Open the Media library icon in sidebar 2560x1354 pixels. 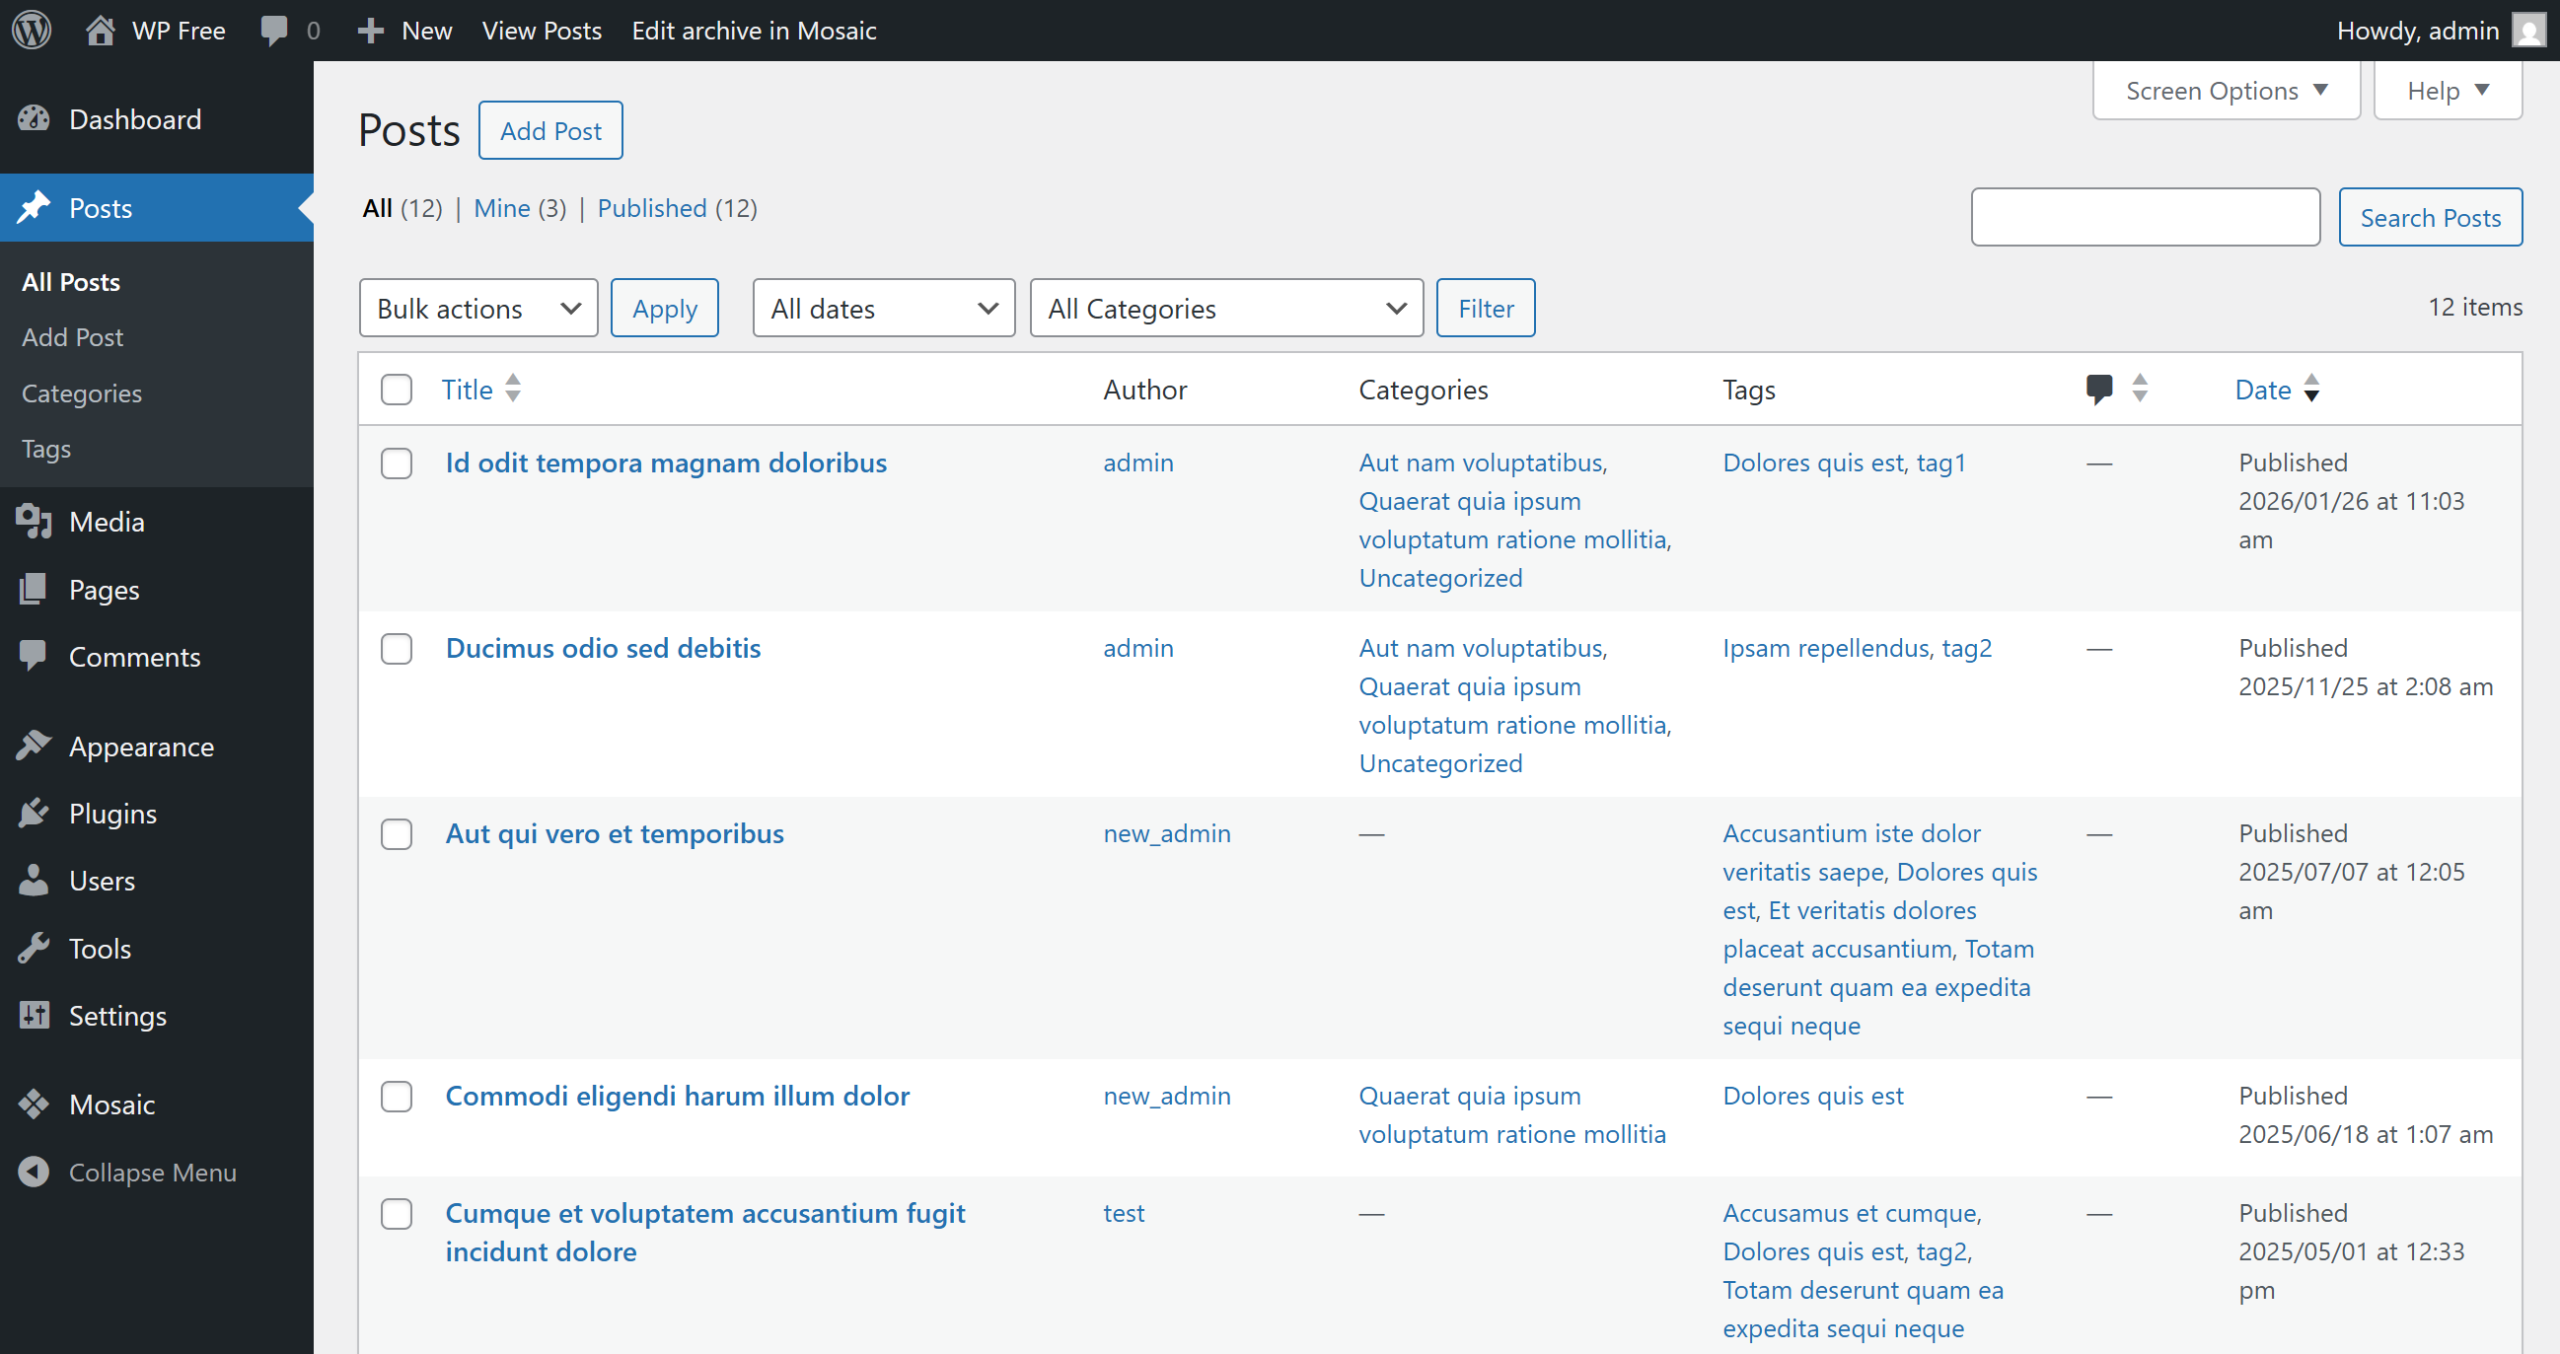(x=34, y=521)
